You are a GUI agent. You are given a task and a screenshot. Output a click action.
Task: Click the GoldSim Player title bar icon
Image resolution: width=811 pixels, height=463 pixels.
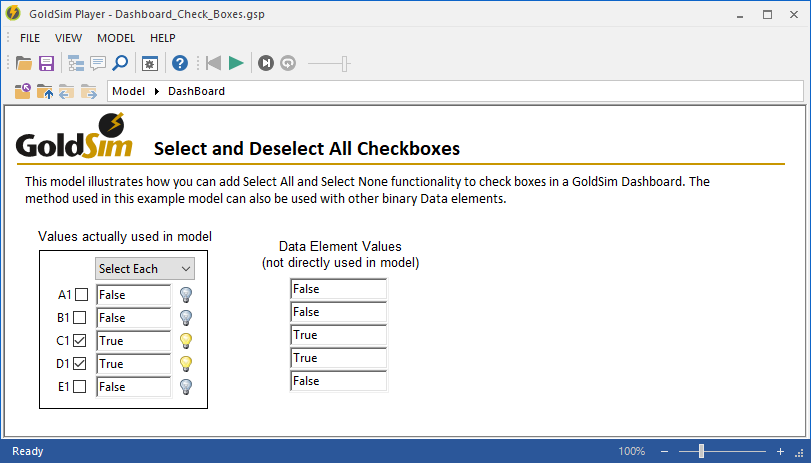(13, 14)
